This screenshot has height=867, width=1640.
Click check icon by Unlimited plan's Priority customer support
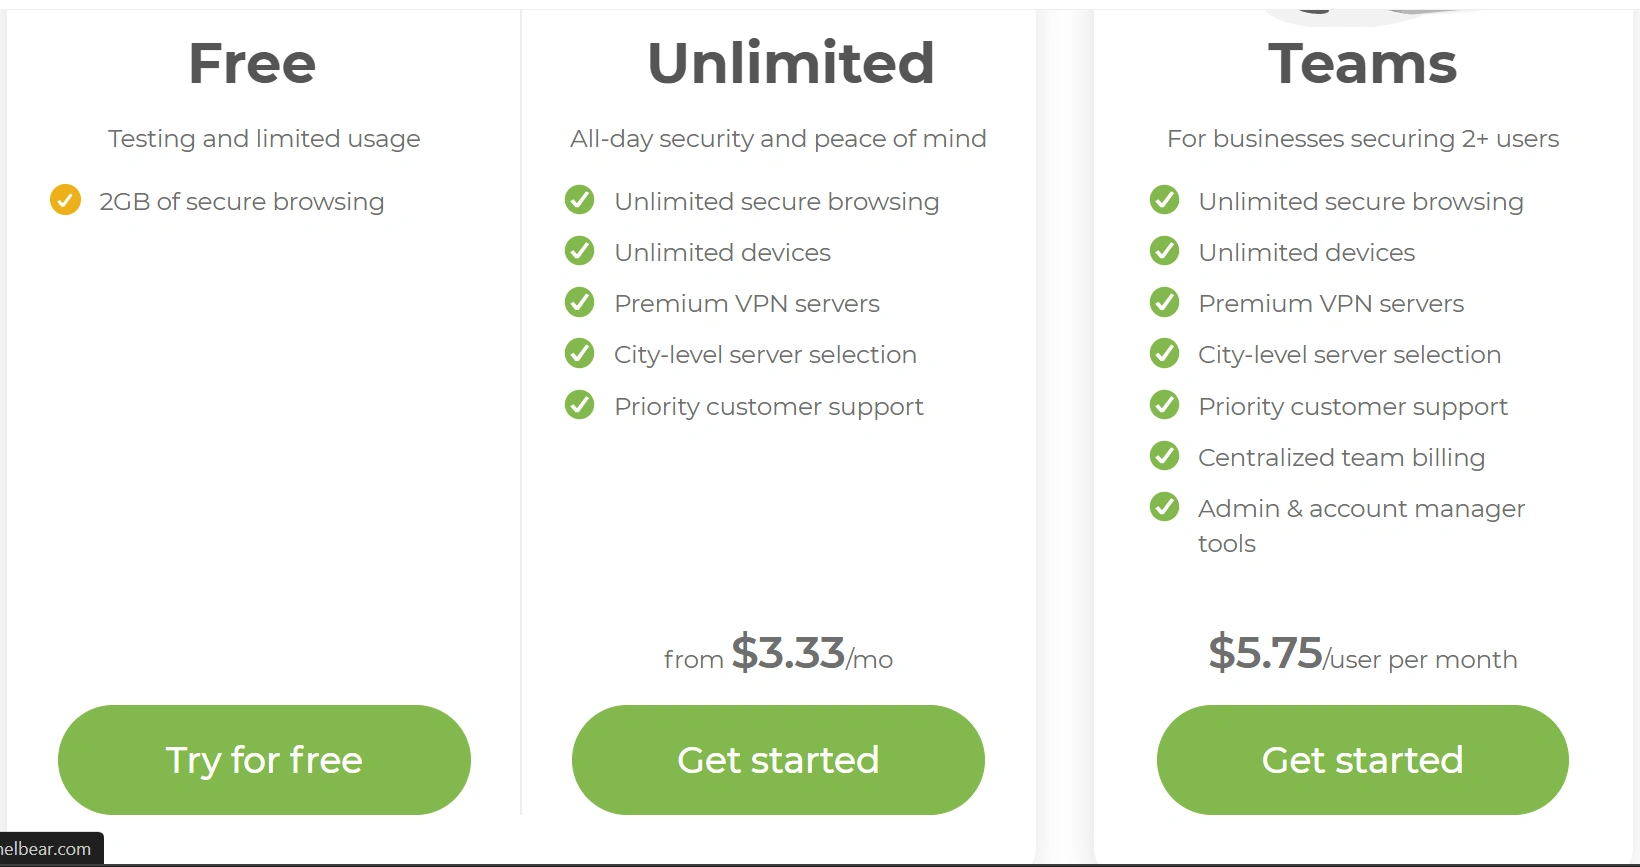(x=579, y=405)
